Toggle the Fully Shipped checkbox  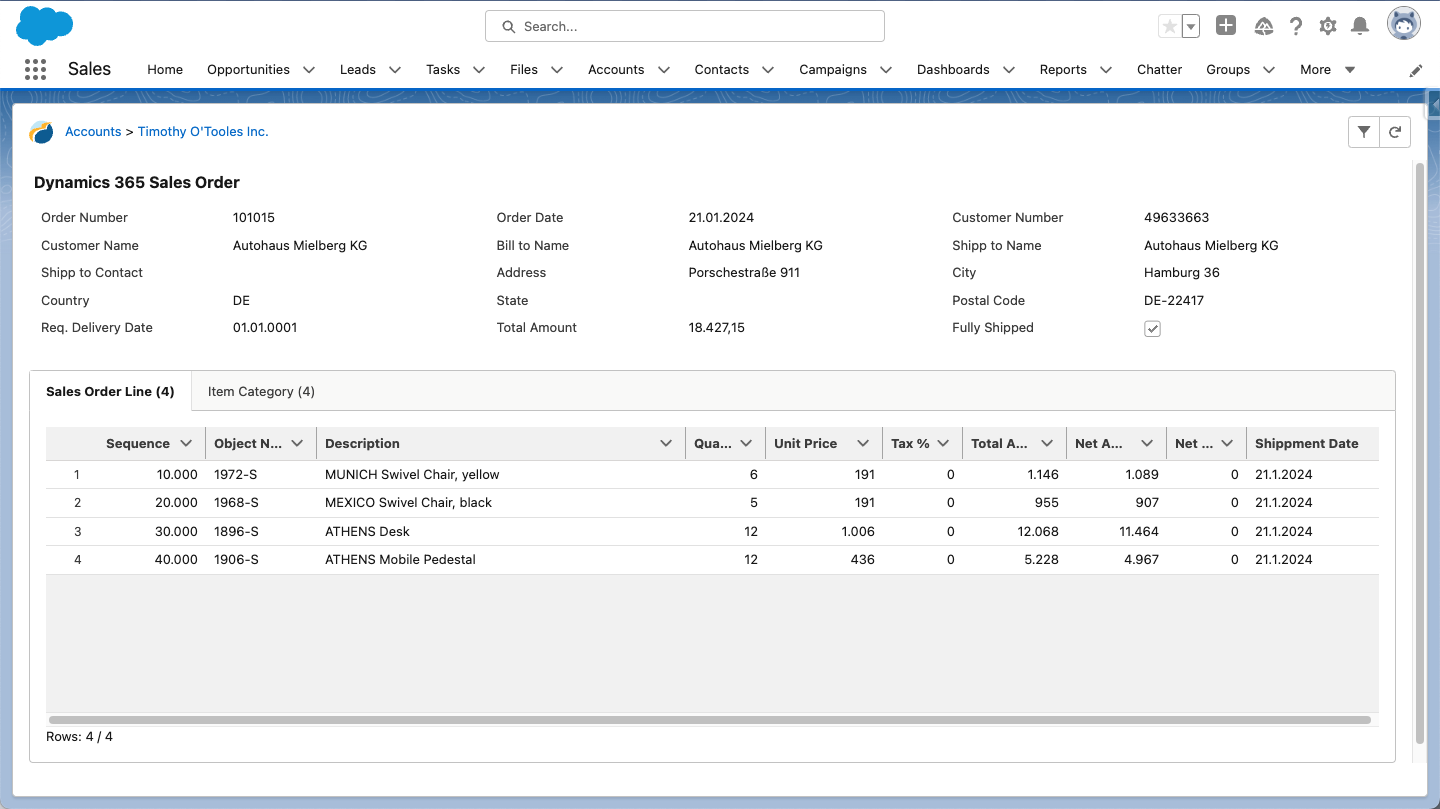(x=1152, y=329)
